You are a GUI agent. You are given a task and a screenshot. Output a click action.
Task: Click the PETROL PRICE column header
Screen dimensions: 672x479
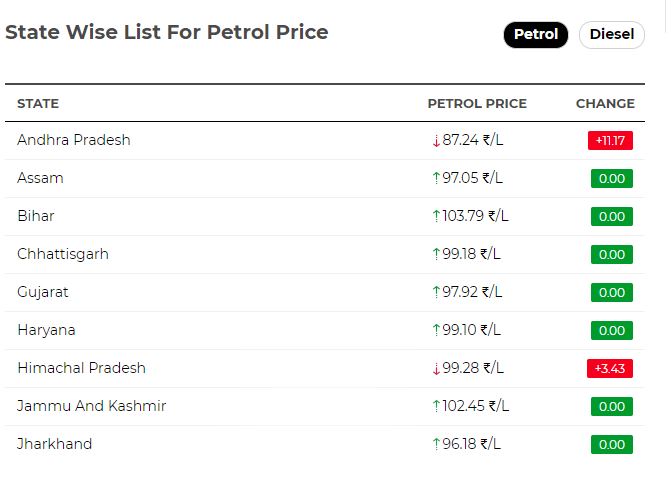477,104
